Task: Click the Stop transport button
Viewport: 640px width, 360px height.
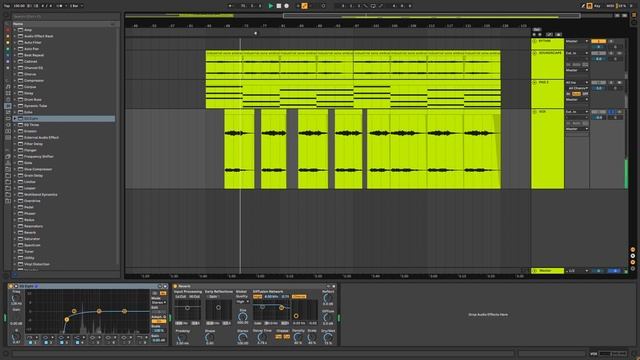Action: pyautogui.click(x=279, y=6)
